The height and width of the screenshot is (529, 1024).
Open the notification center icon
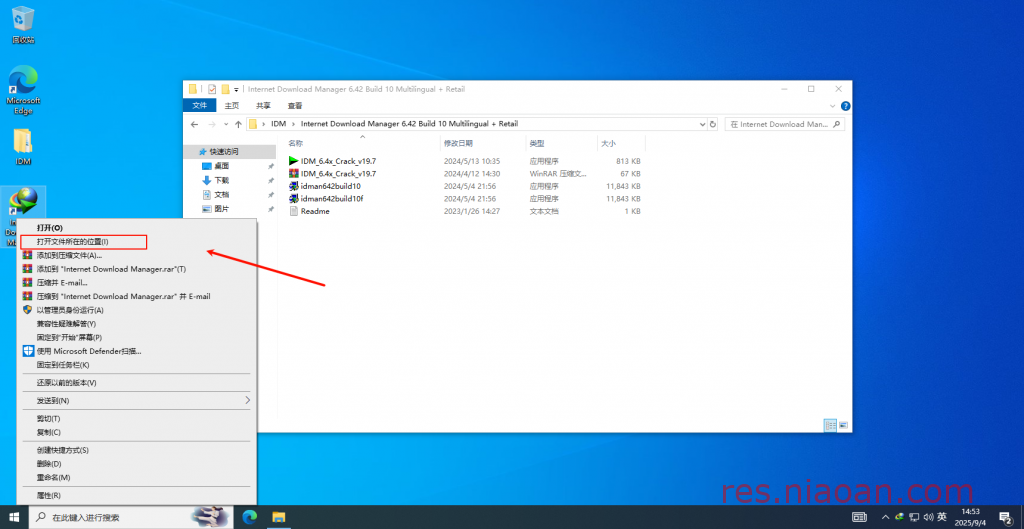pyautogui.click(x=1006, y=517)
